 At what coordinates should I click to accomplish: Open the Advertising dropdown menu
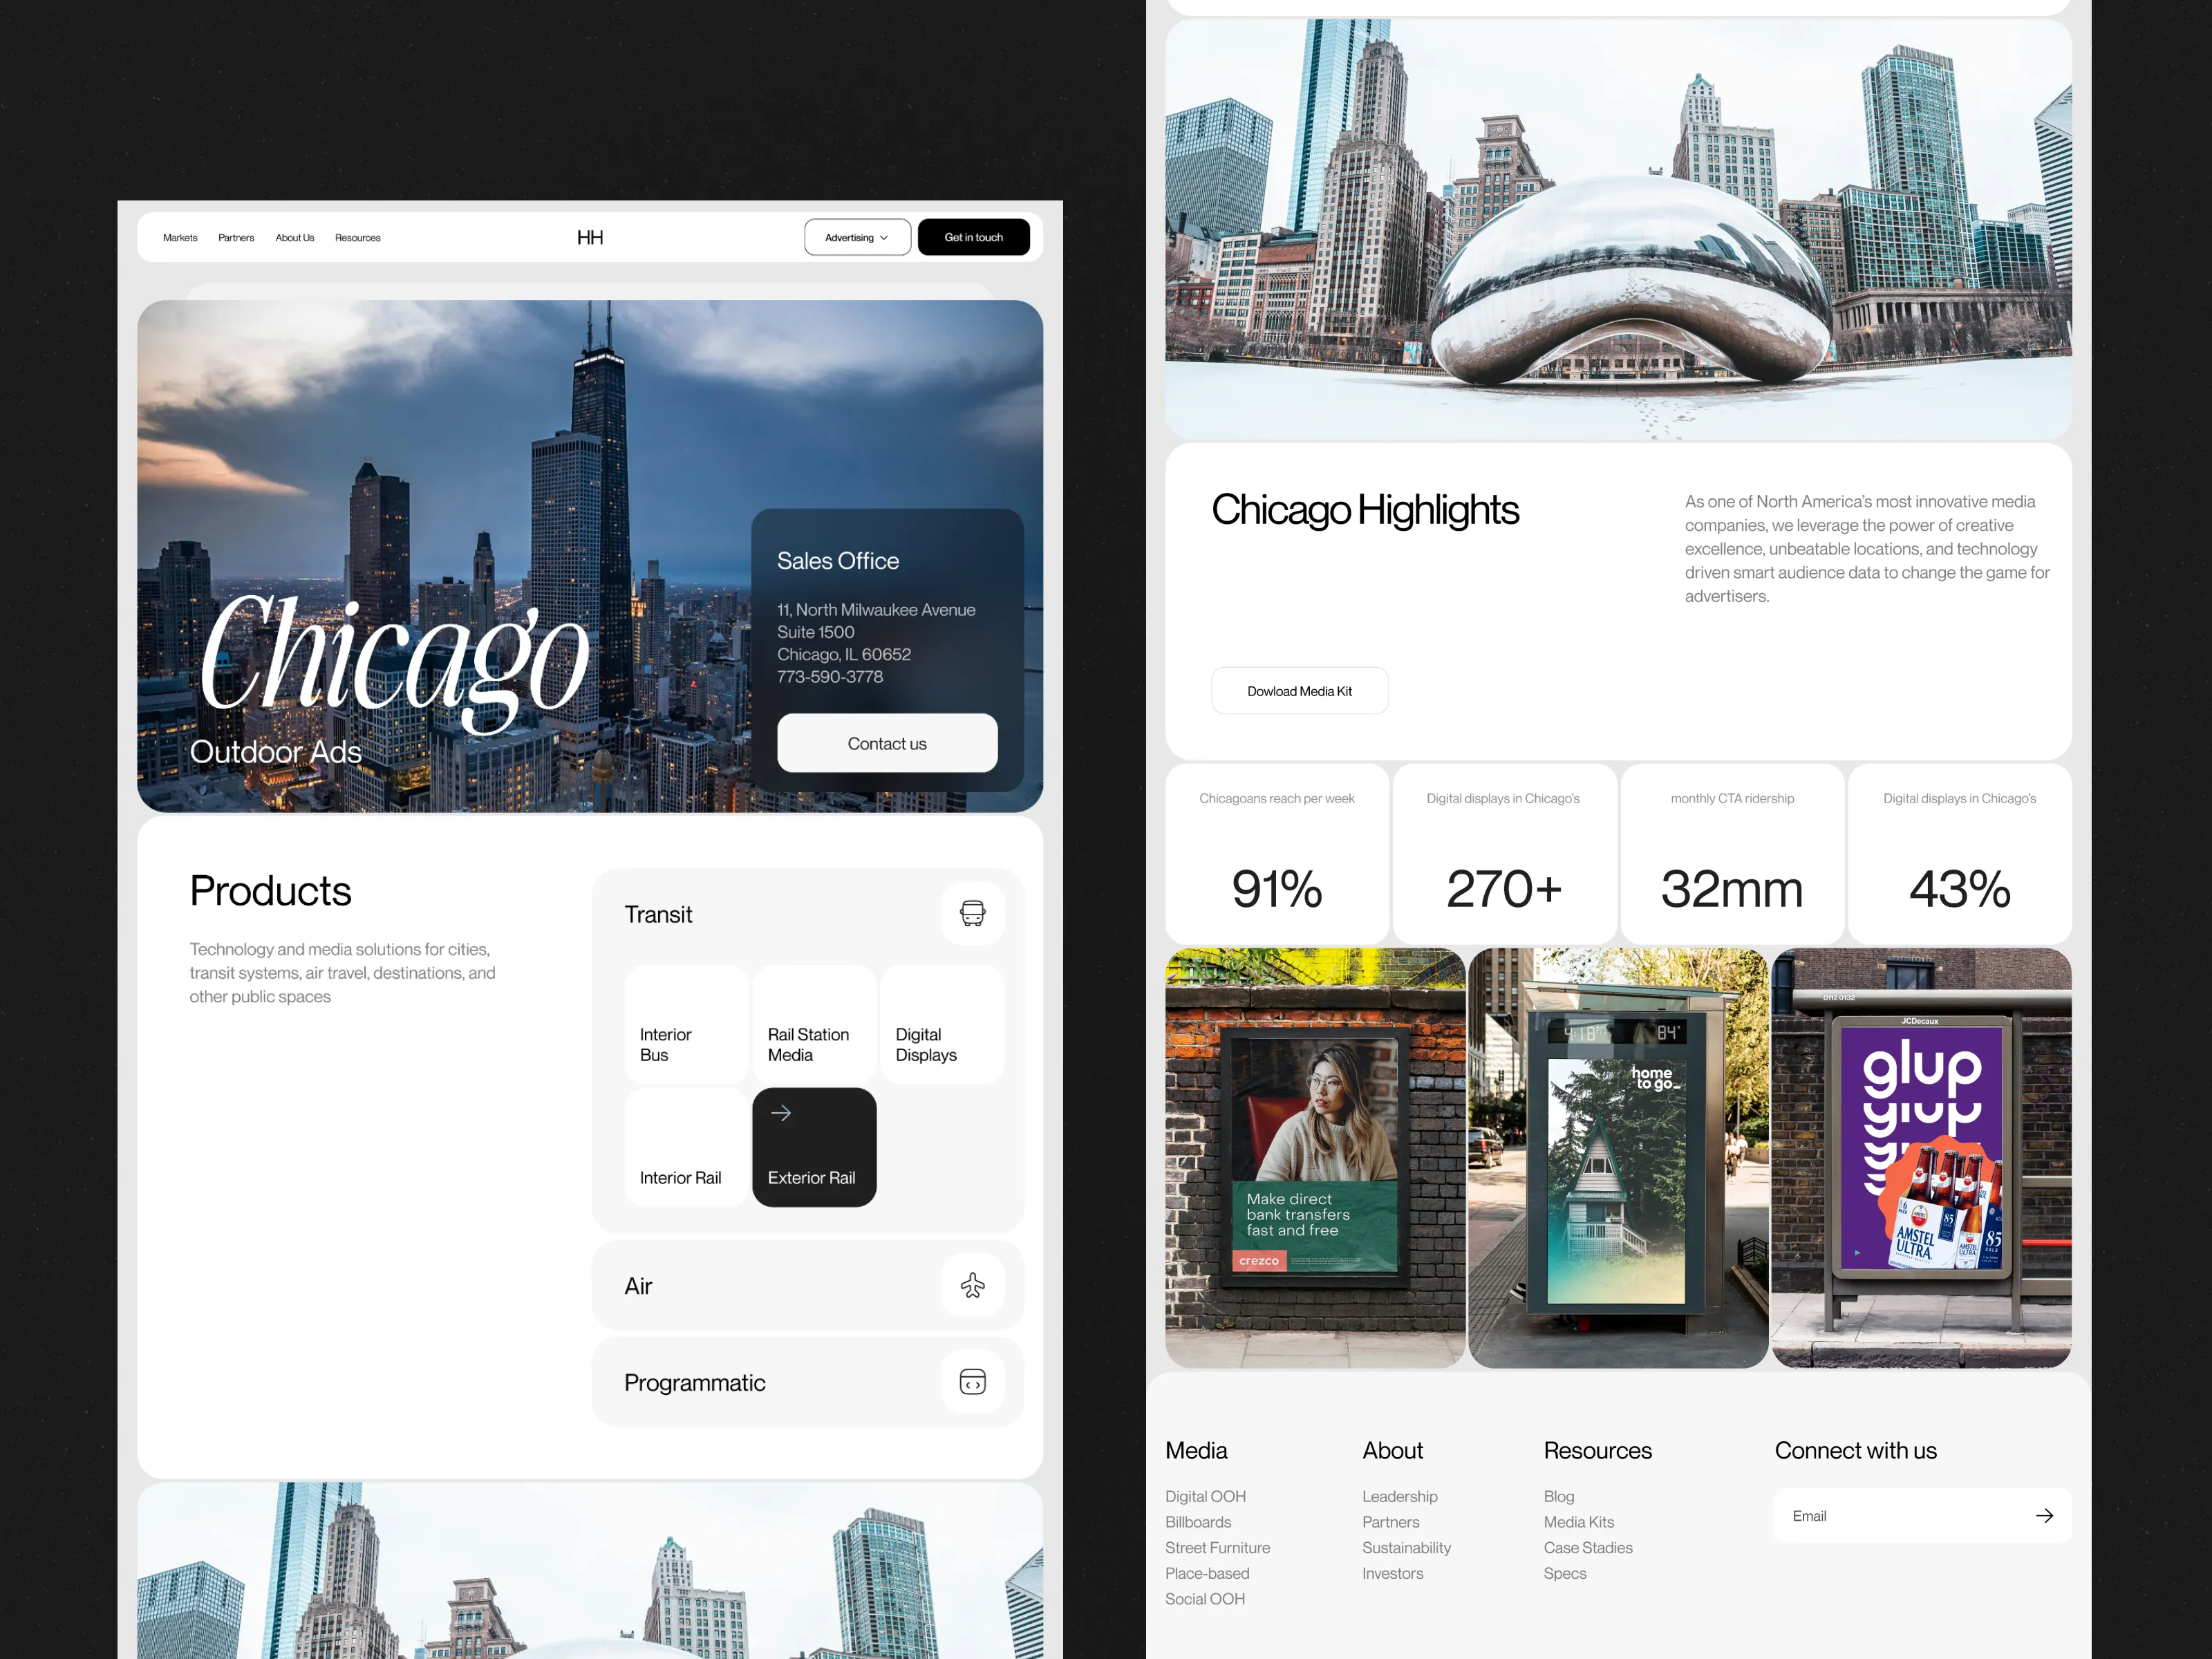(857, 237)
